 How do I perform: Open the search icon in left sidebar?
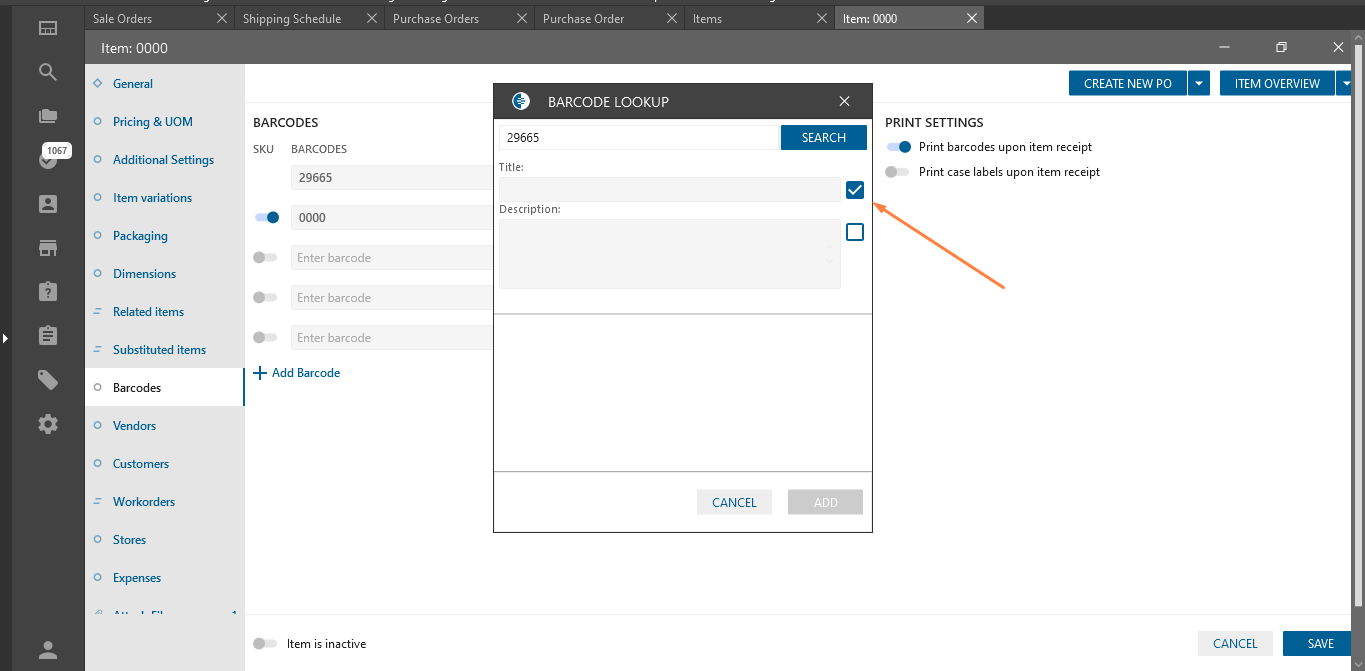click(48, 72)
